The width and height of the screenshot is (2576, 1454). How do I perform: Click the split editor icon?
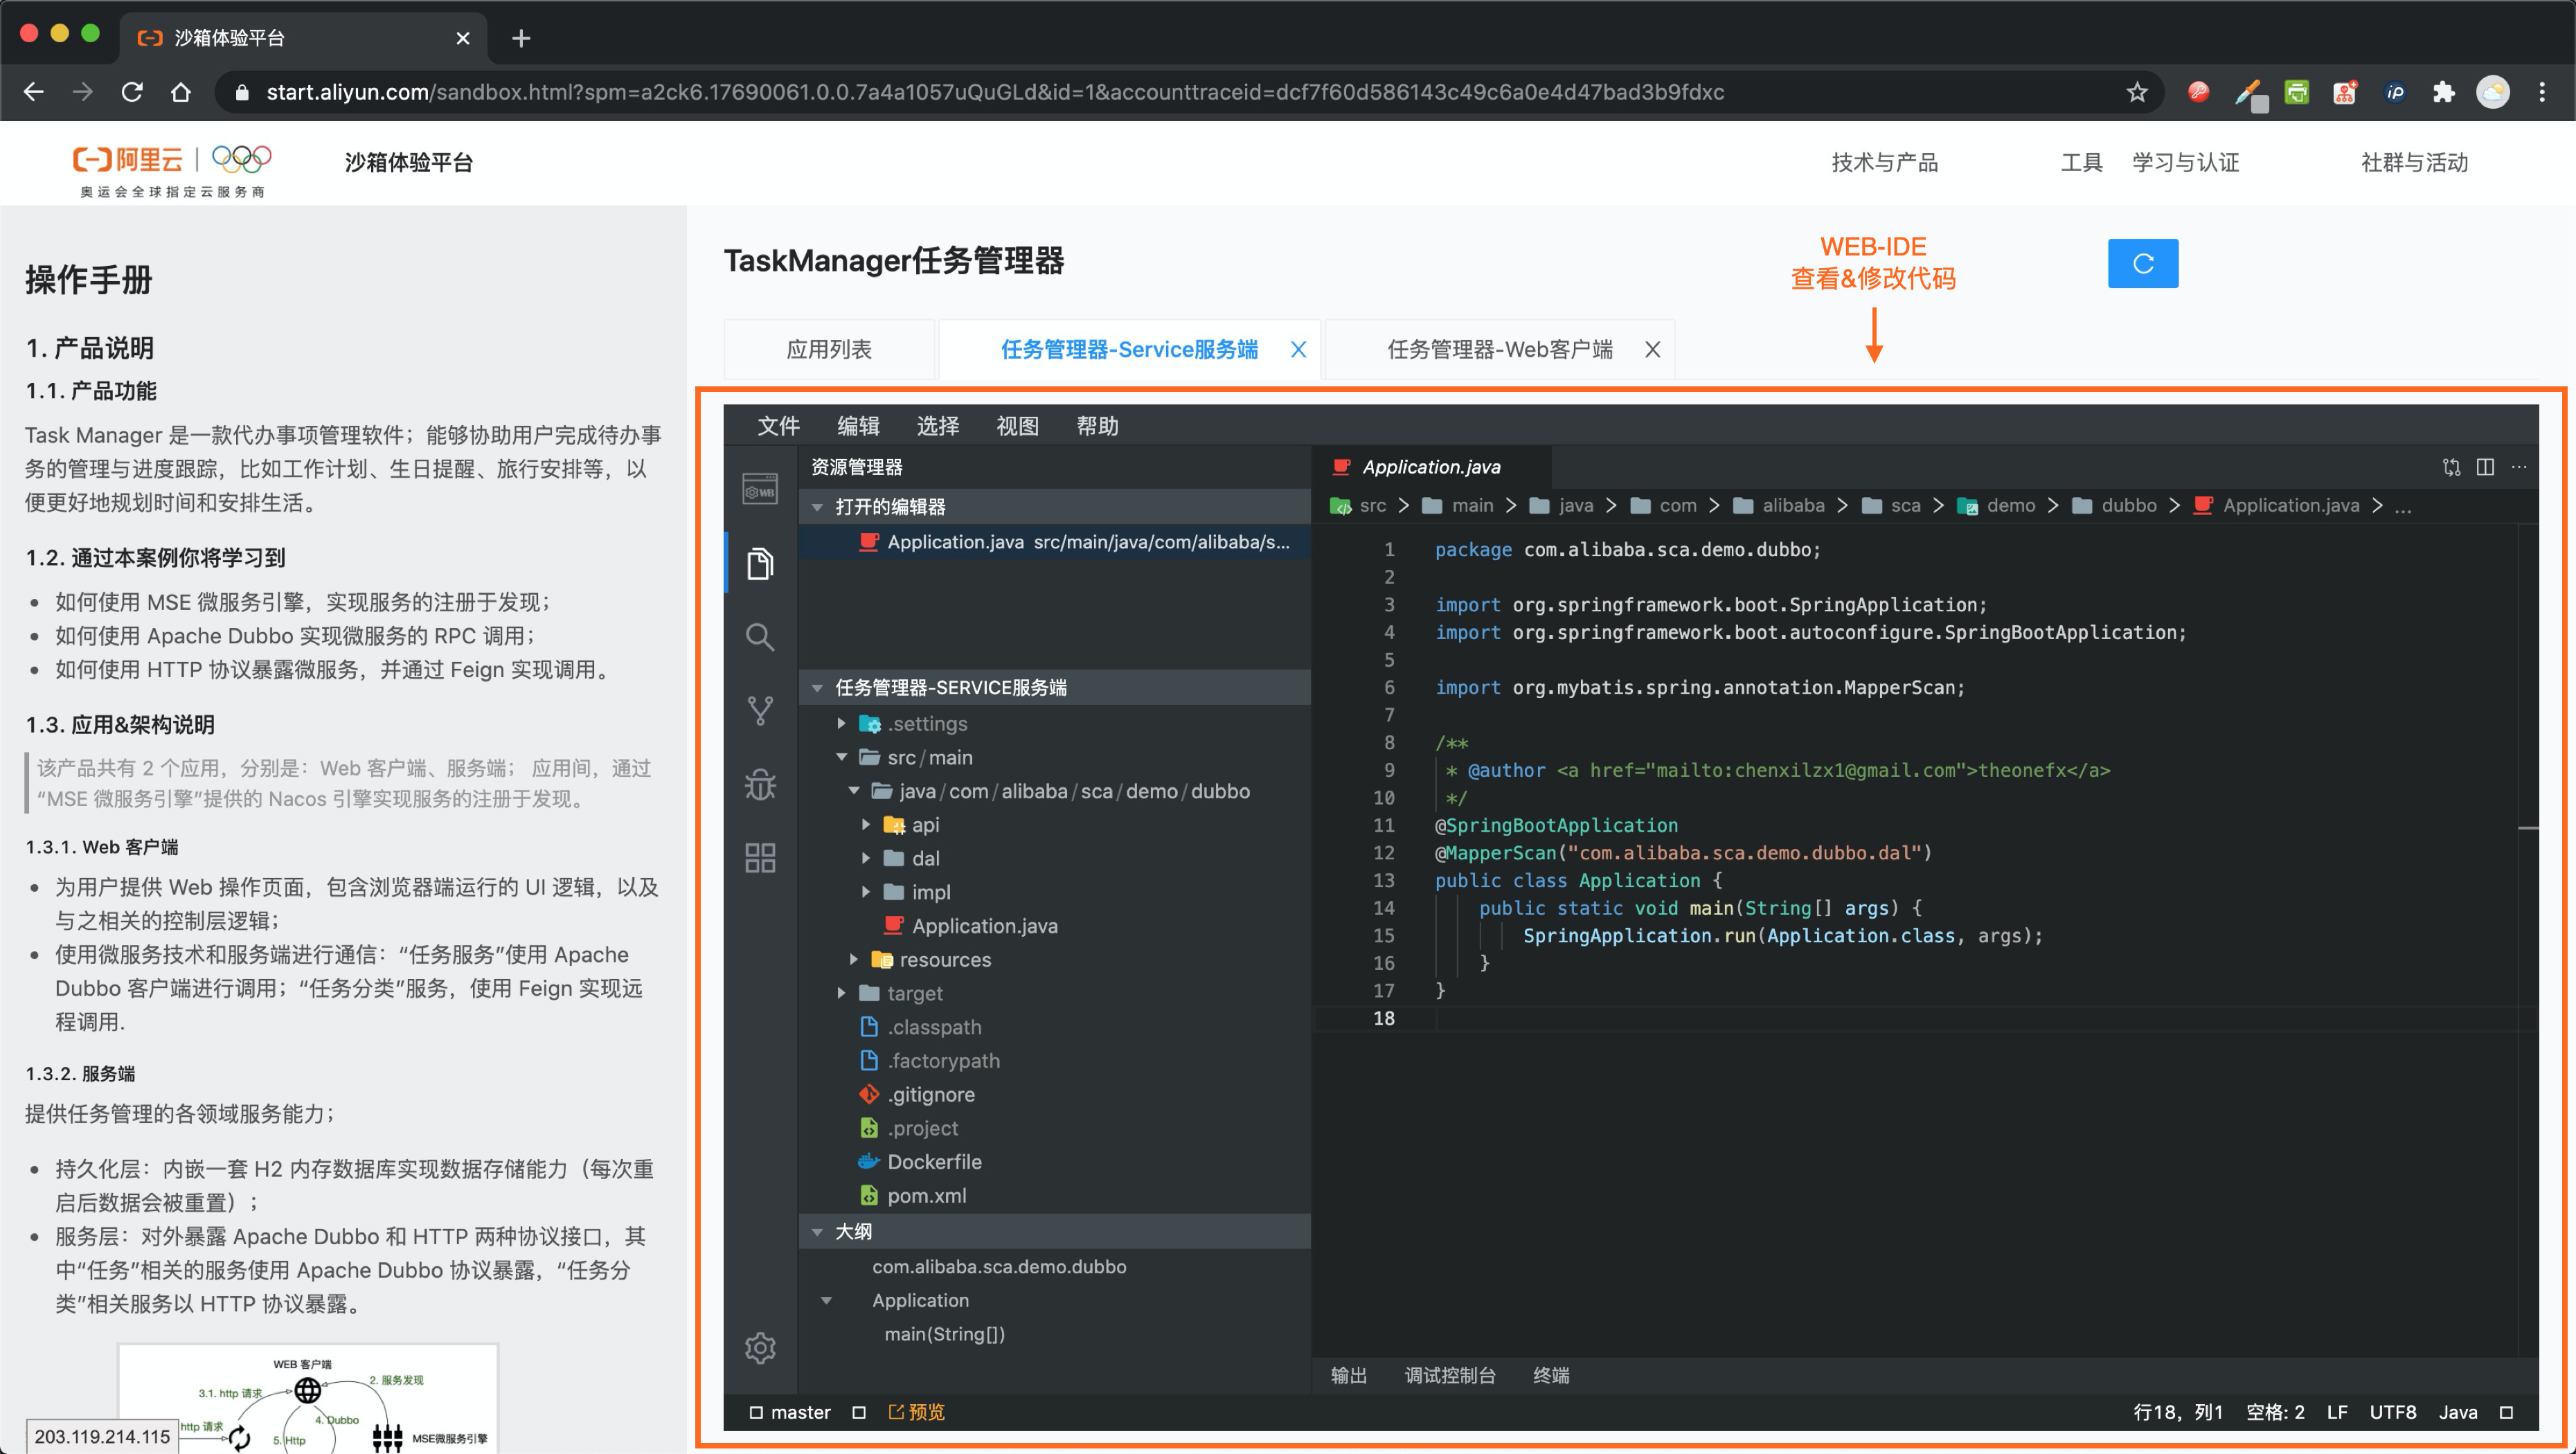[x=2485, y=467]
